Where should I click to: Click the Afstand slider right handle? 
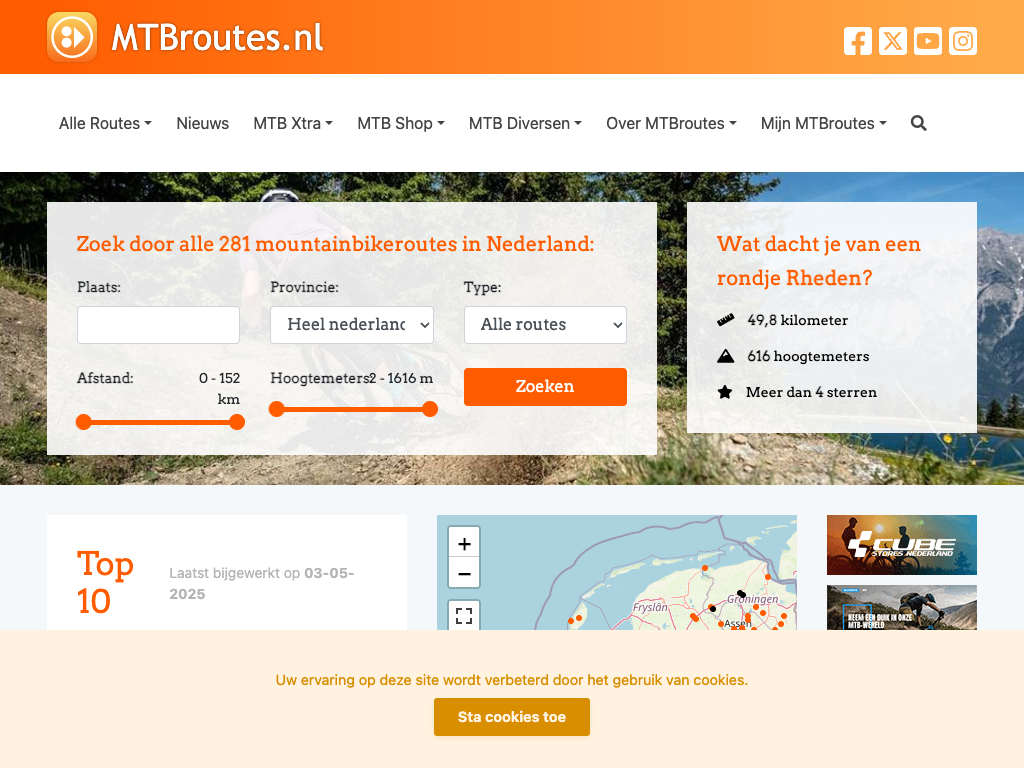(x=237, y=422)
